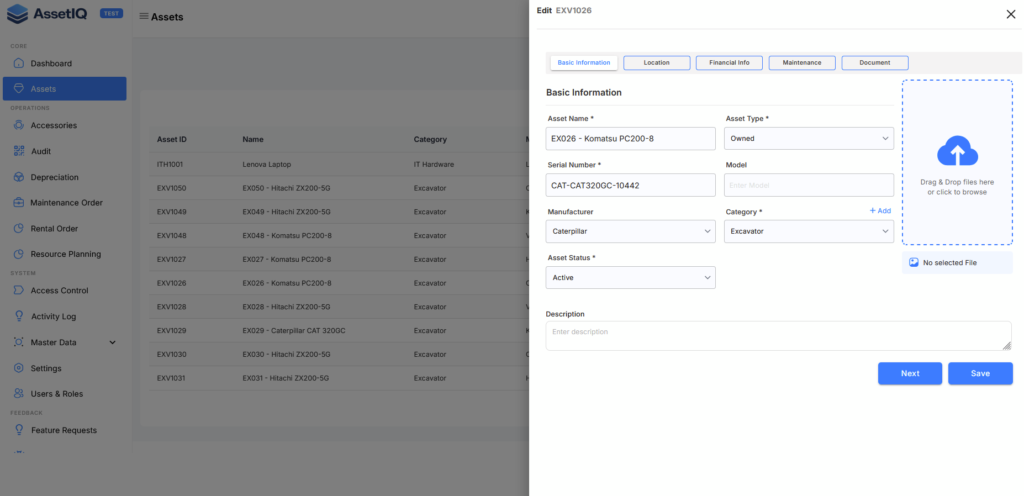
Task: Switch to the Maintenance tab
Action: [802, 63]
